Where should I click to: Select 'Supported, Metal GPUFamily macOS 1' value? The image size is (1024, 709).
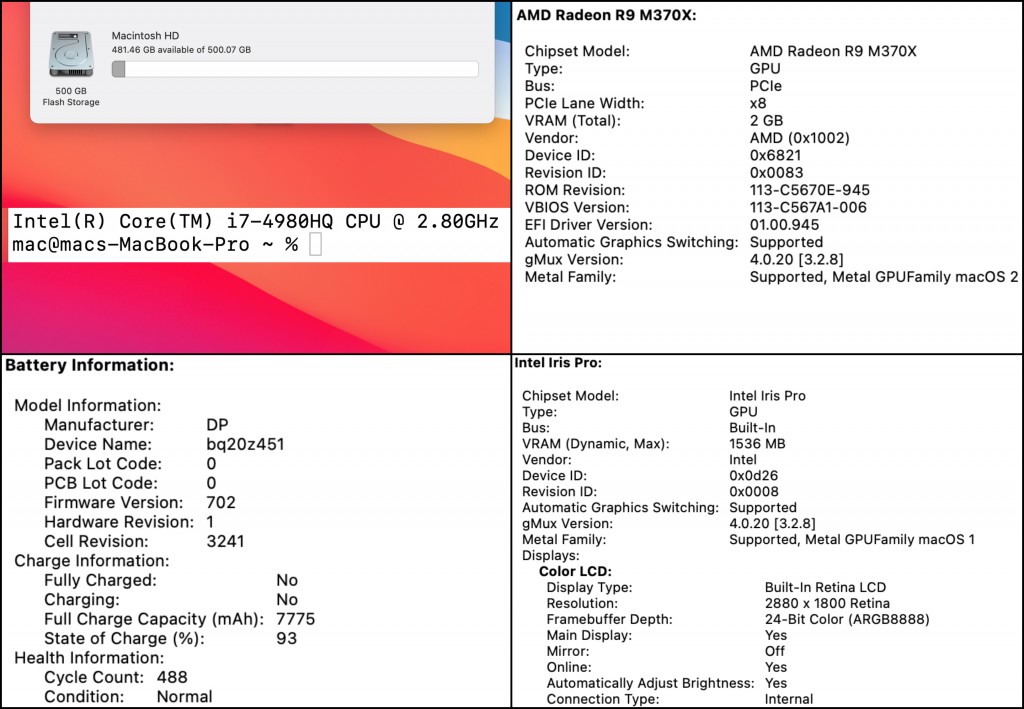(x=852, y=540)
